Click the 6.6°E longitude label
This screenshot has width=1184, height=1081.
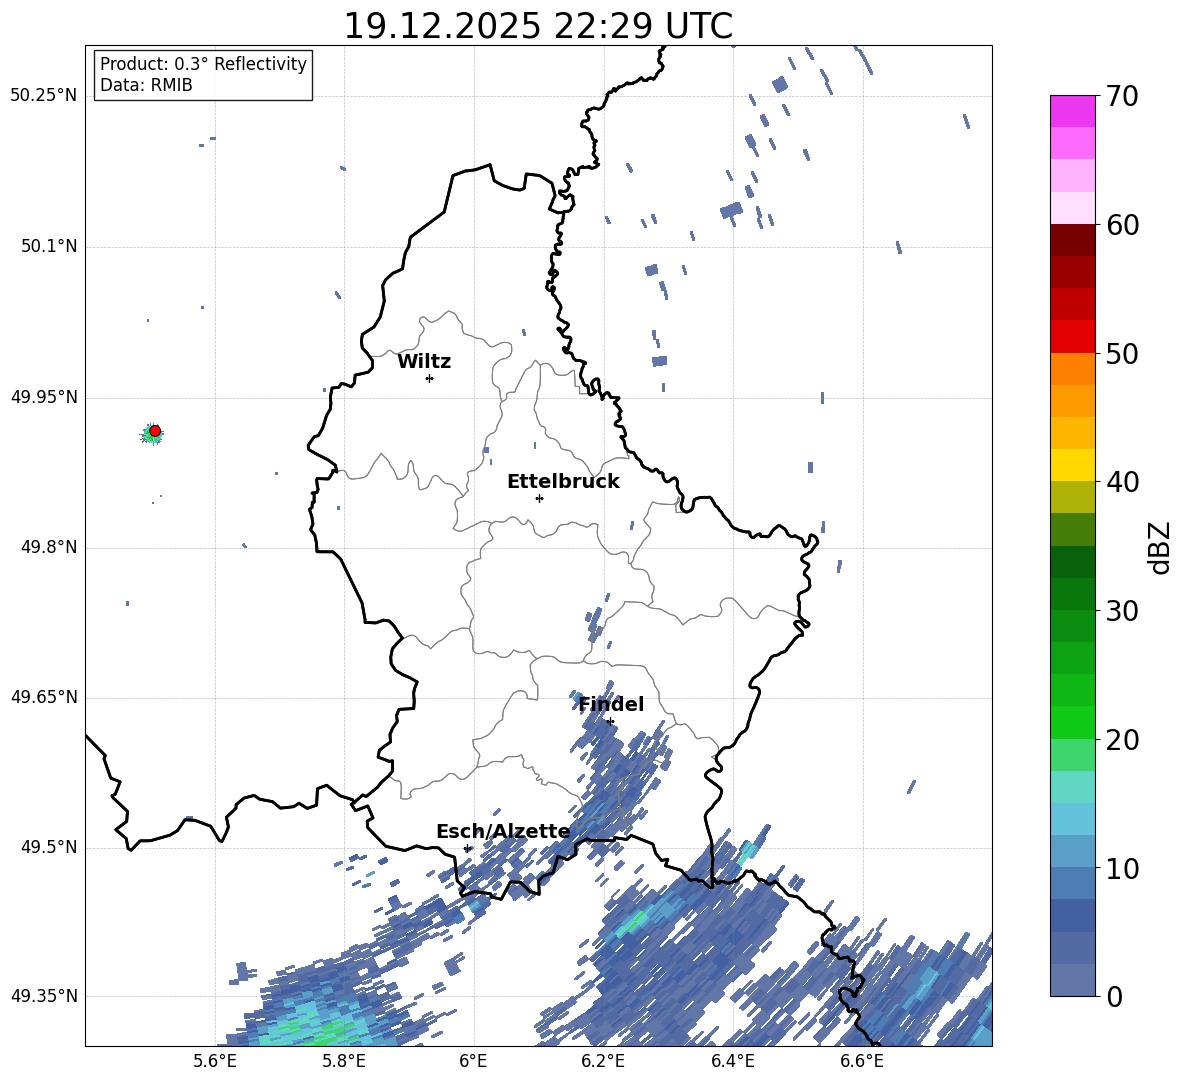coord(862,1061)
